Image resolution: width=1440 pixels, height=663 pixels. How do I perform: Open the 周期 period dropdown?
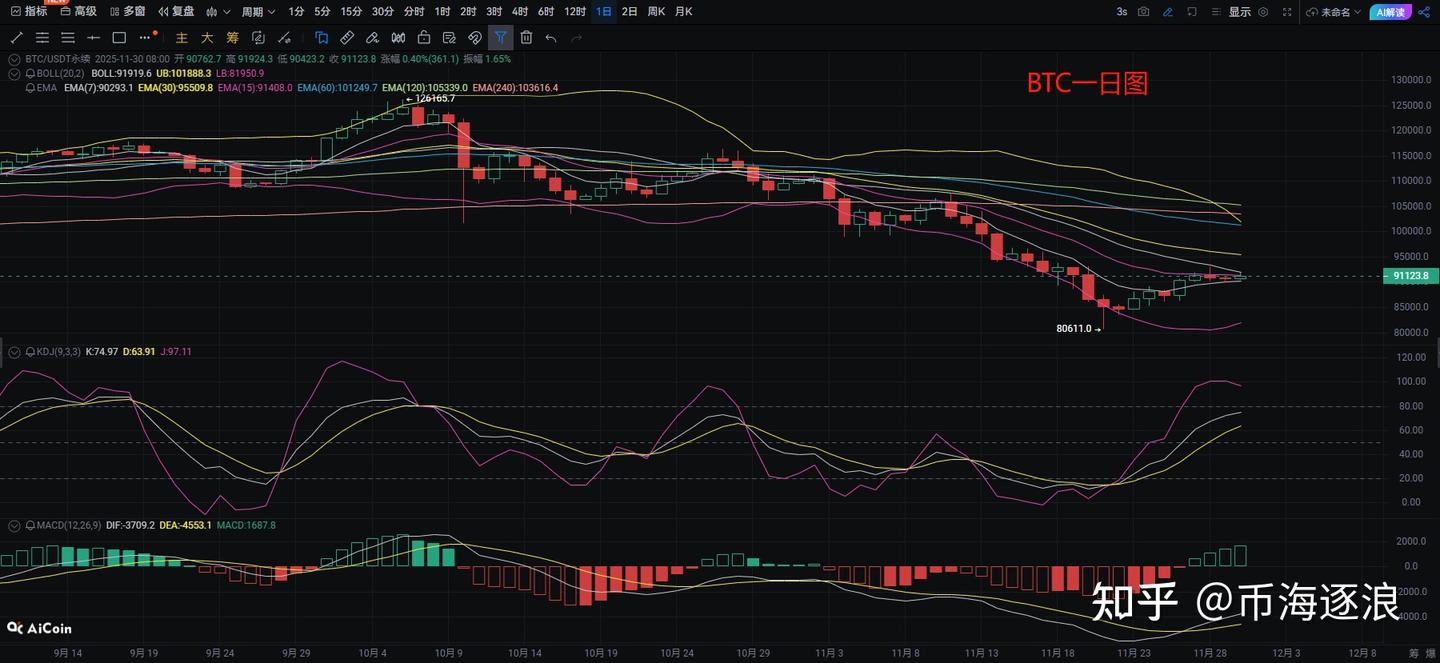[x=253, y=11]
